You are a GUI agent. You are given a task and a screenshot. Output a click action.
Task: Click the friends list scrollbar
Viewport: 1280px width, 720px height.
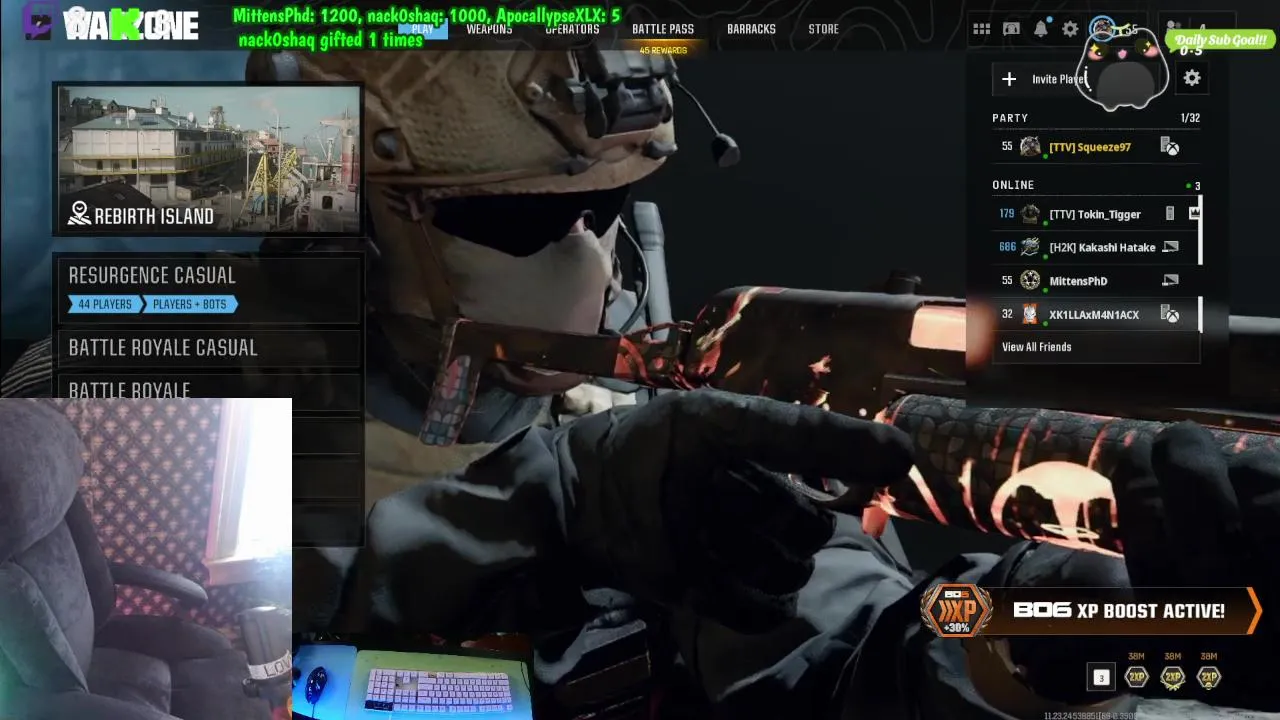pyautogui.click(x=1199, y=264)
